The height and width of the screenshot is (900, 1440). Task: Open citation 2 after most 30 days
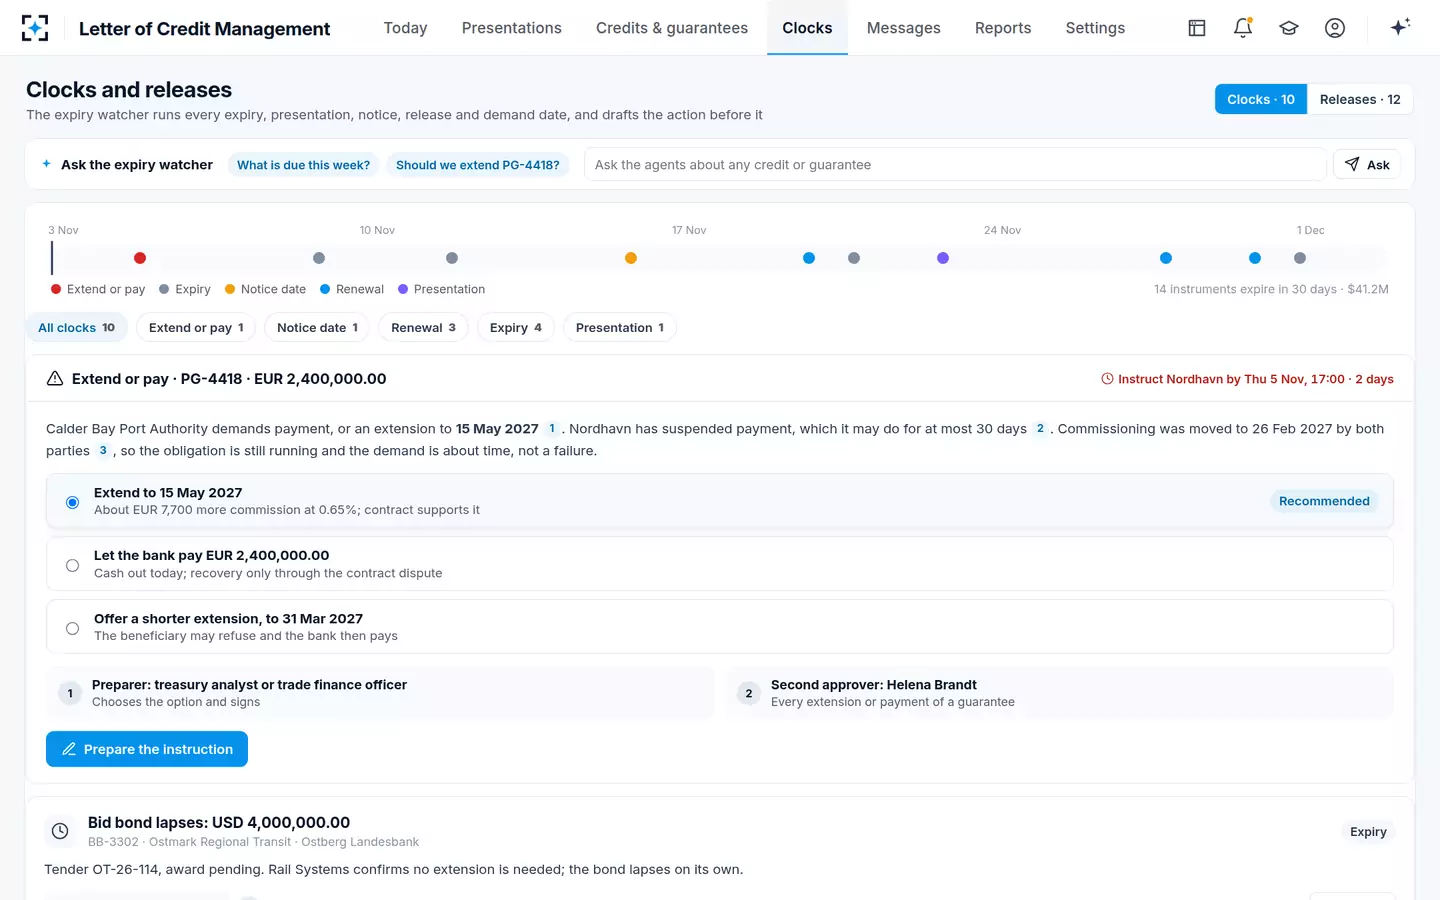pyautogui.click(x=1040, y=429)
